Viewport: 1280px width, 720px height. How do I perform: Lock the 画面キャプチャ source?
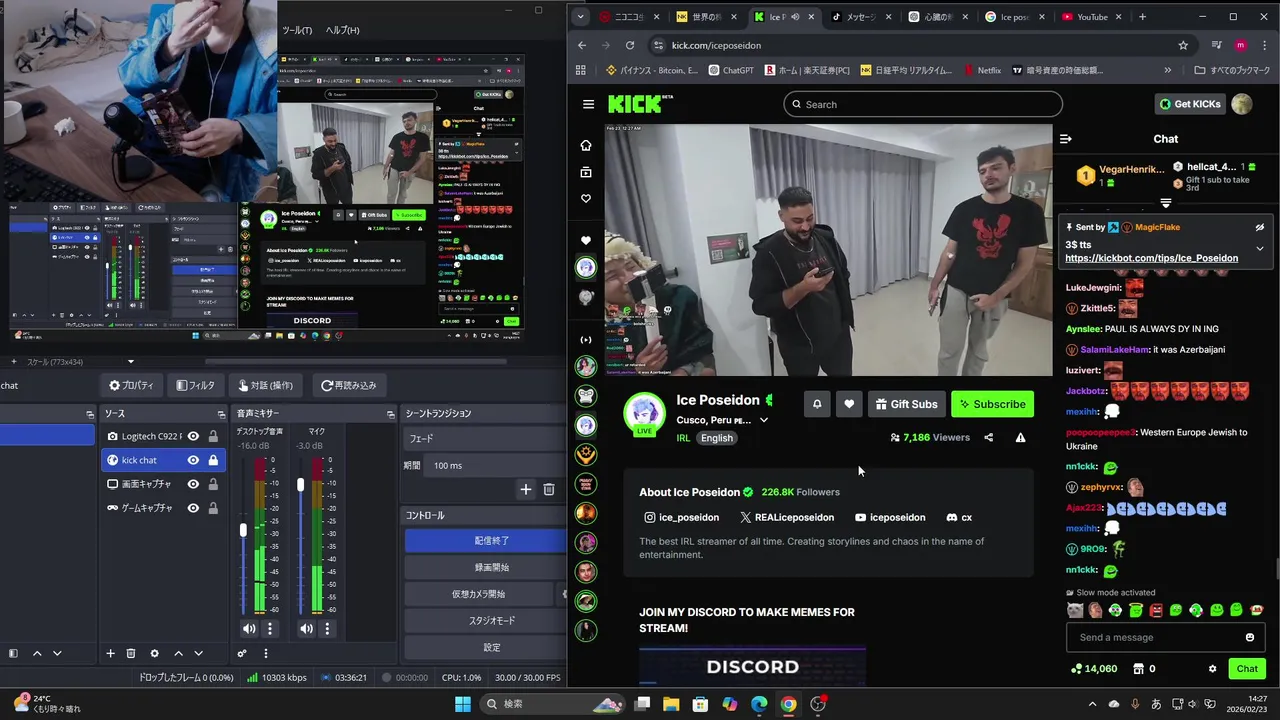click(213, 484)
